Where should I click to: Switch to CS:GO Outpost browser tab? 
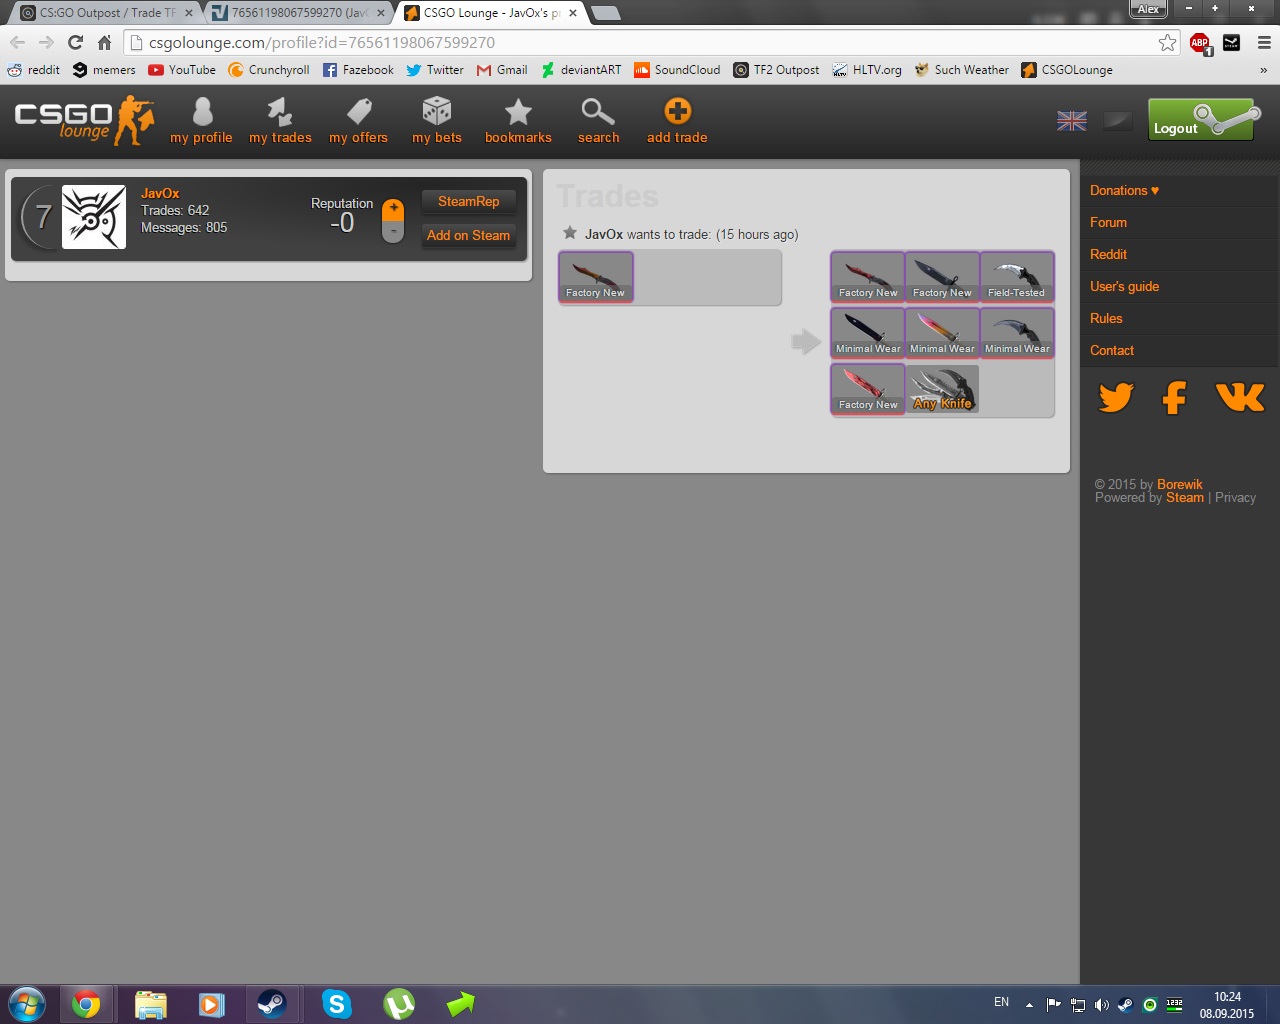click(105, 13)
